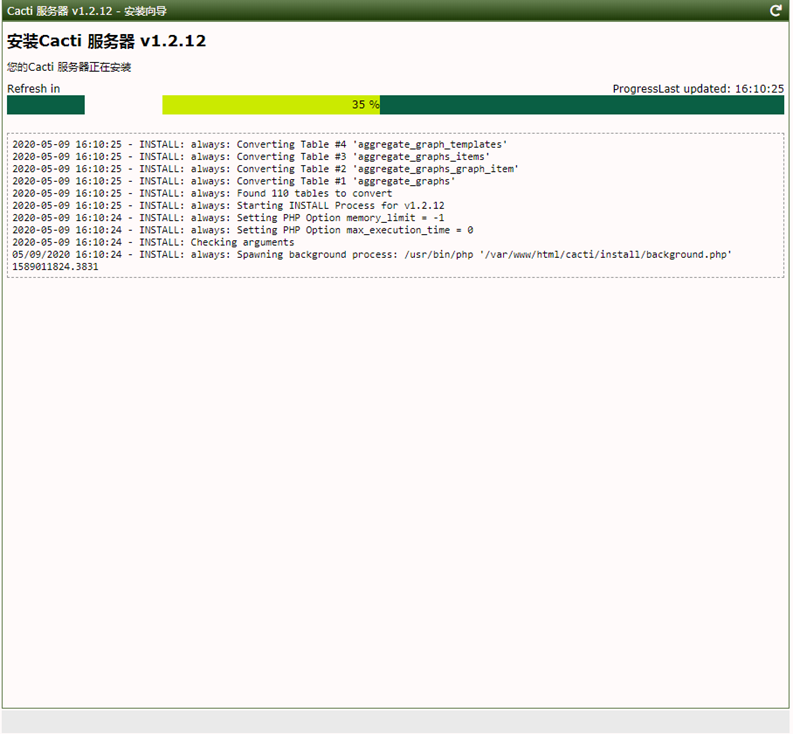Click the '1589011824.3831' timestamp line
This screenshot has height=734, width=793.
(x=55, y=267)
